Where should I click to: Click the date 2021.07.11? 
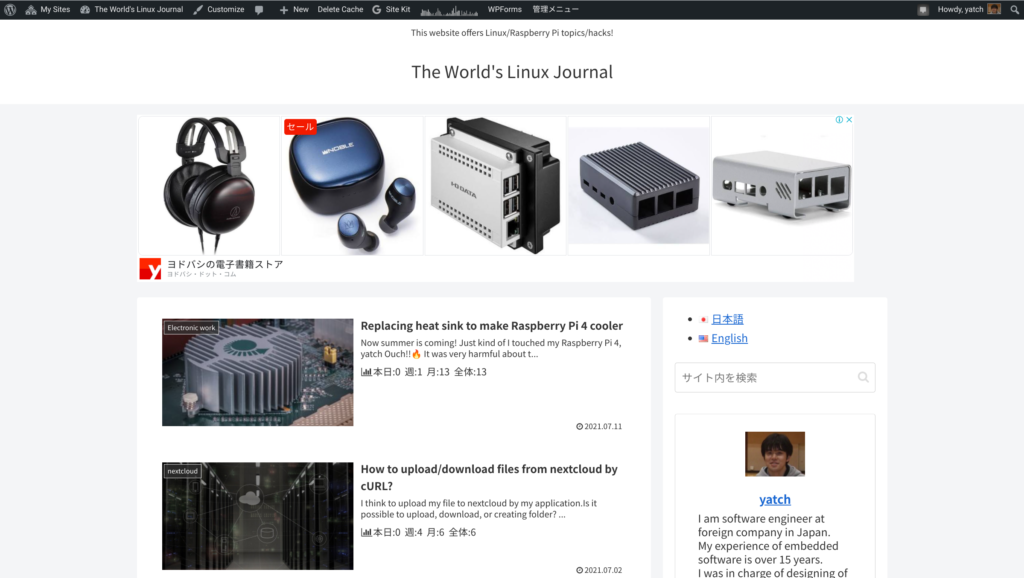coord(599,426)
